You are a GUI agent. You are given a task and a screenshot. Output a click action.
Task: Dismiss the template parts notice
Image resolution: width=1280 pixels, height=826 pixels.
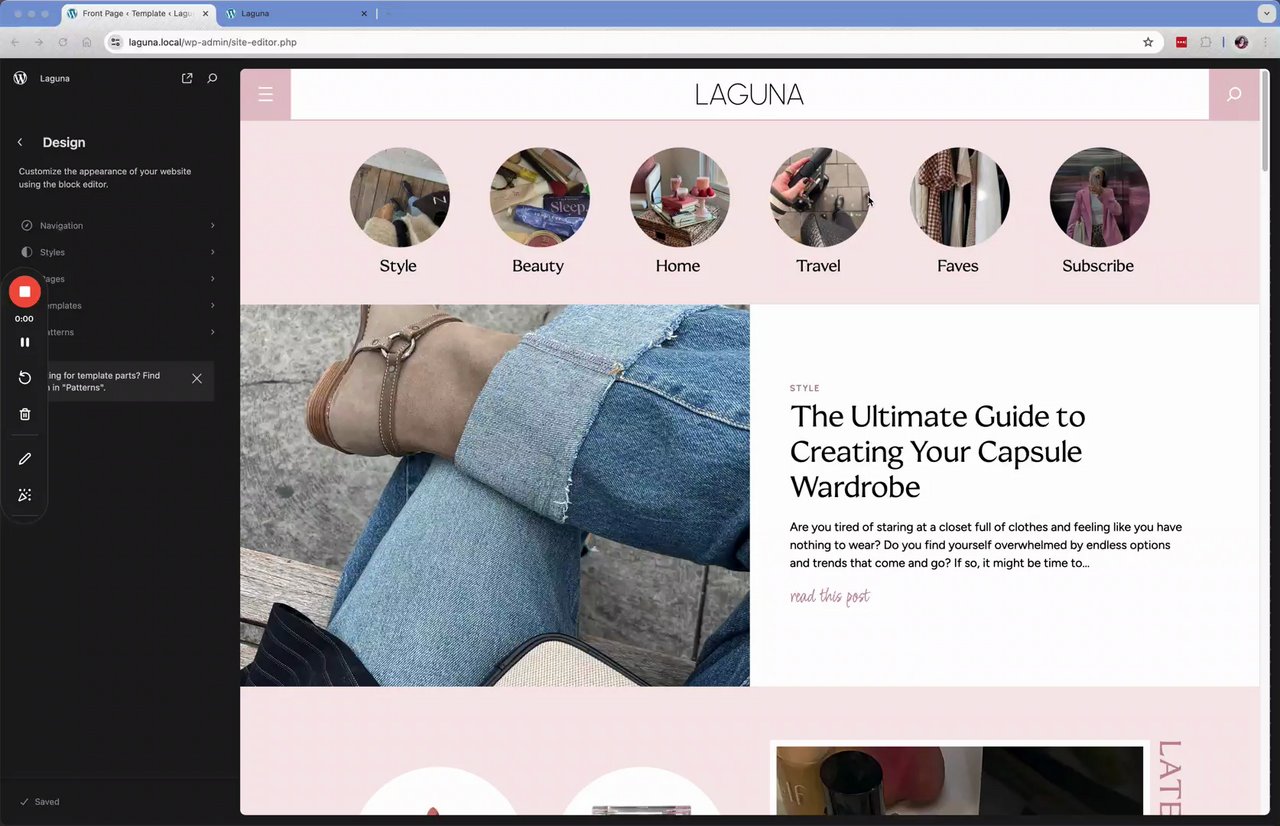(x=197, y=378)
